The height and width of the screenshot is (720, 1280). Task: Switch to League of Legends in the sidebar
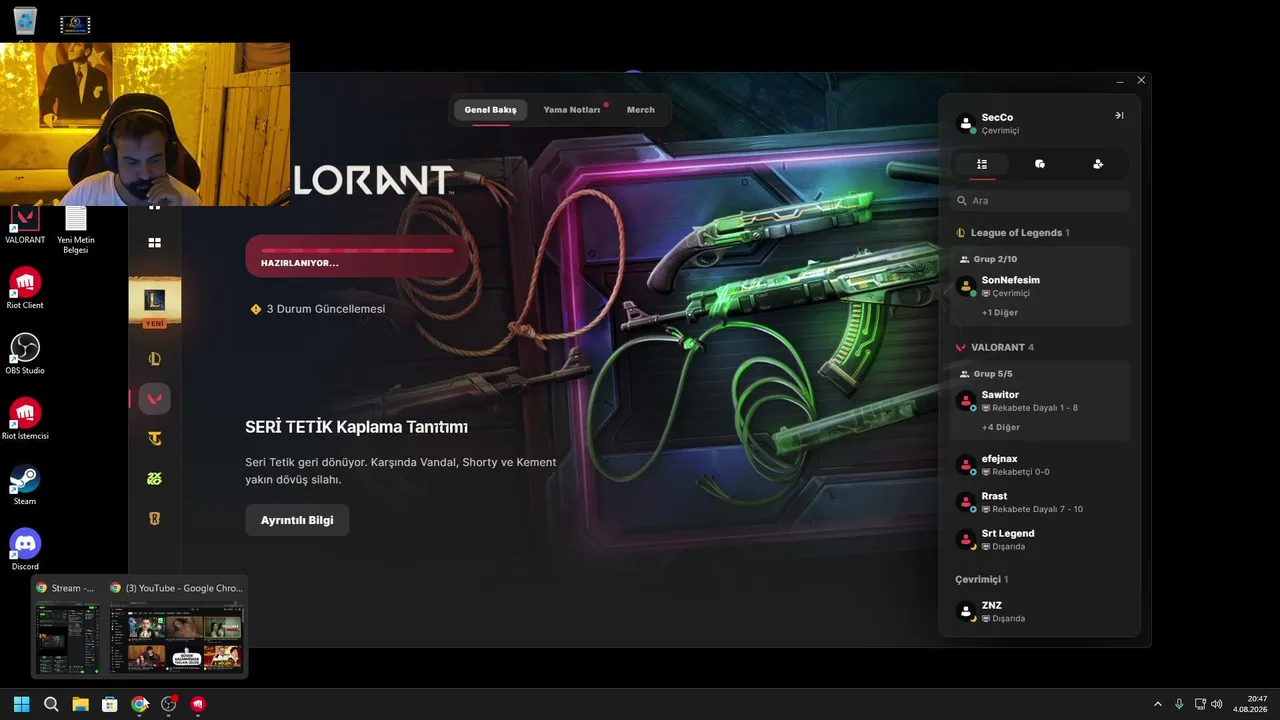(x=155, y=359)
